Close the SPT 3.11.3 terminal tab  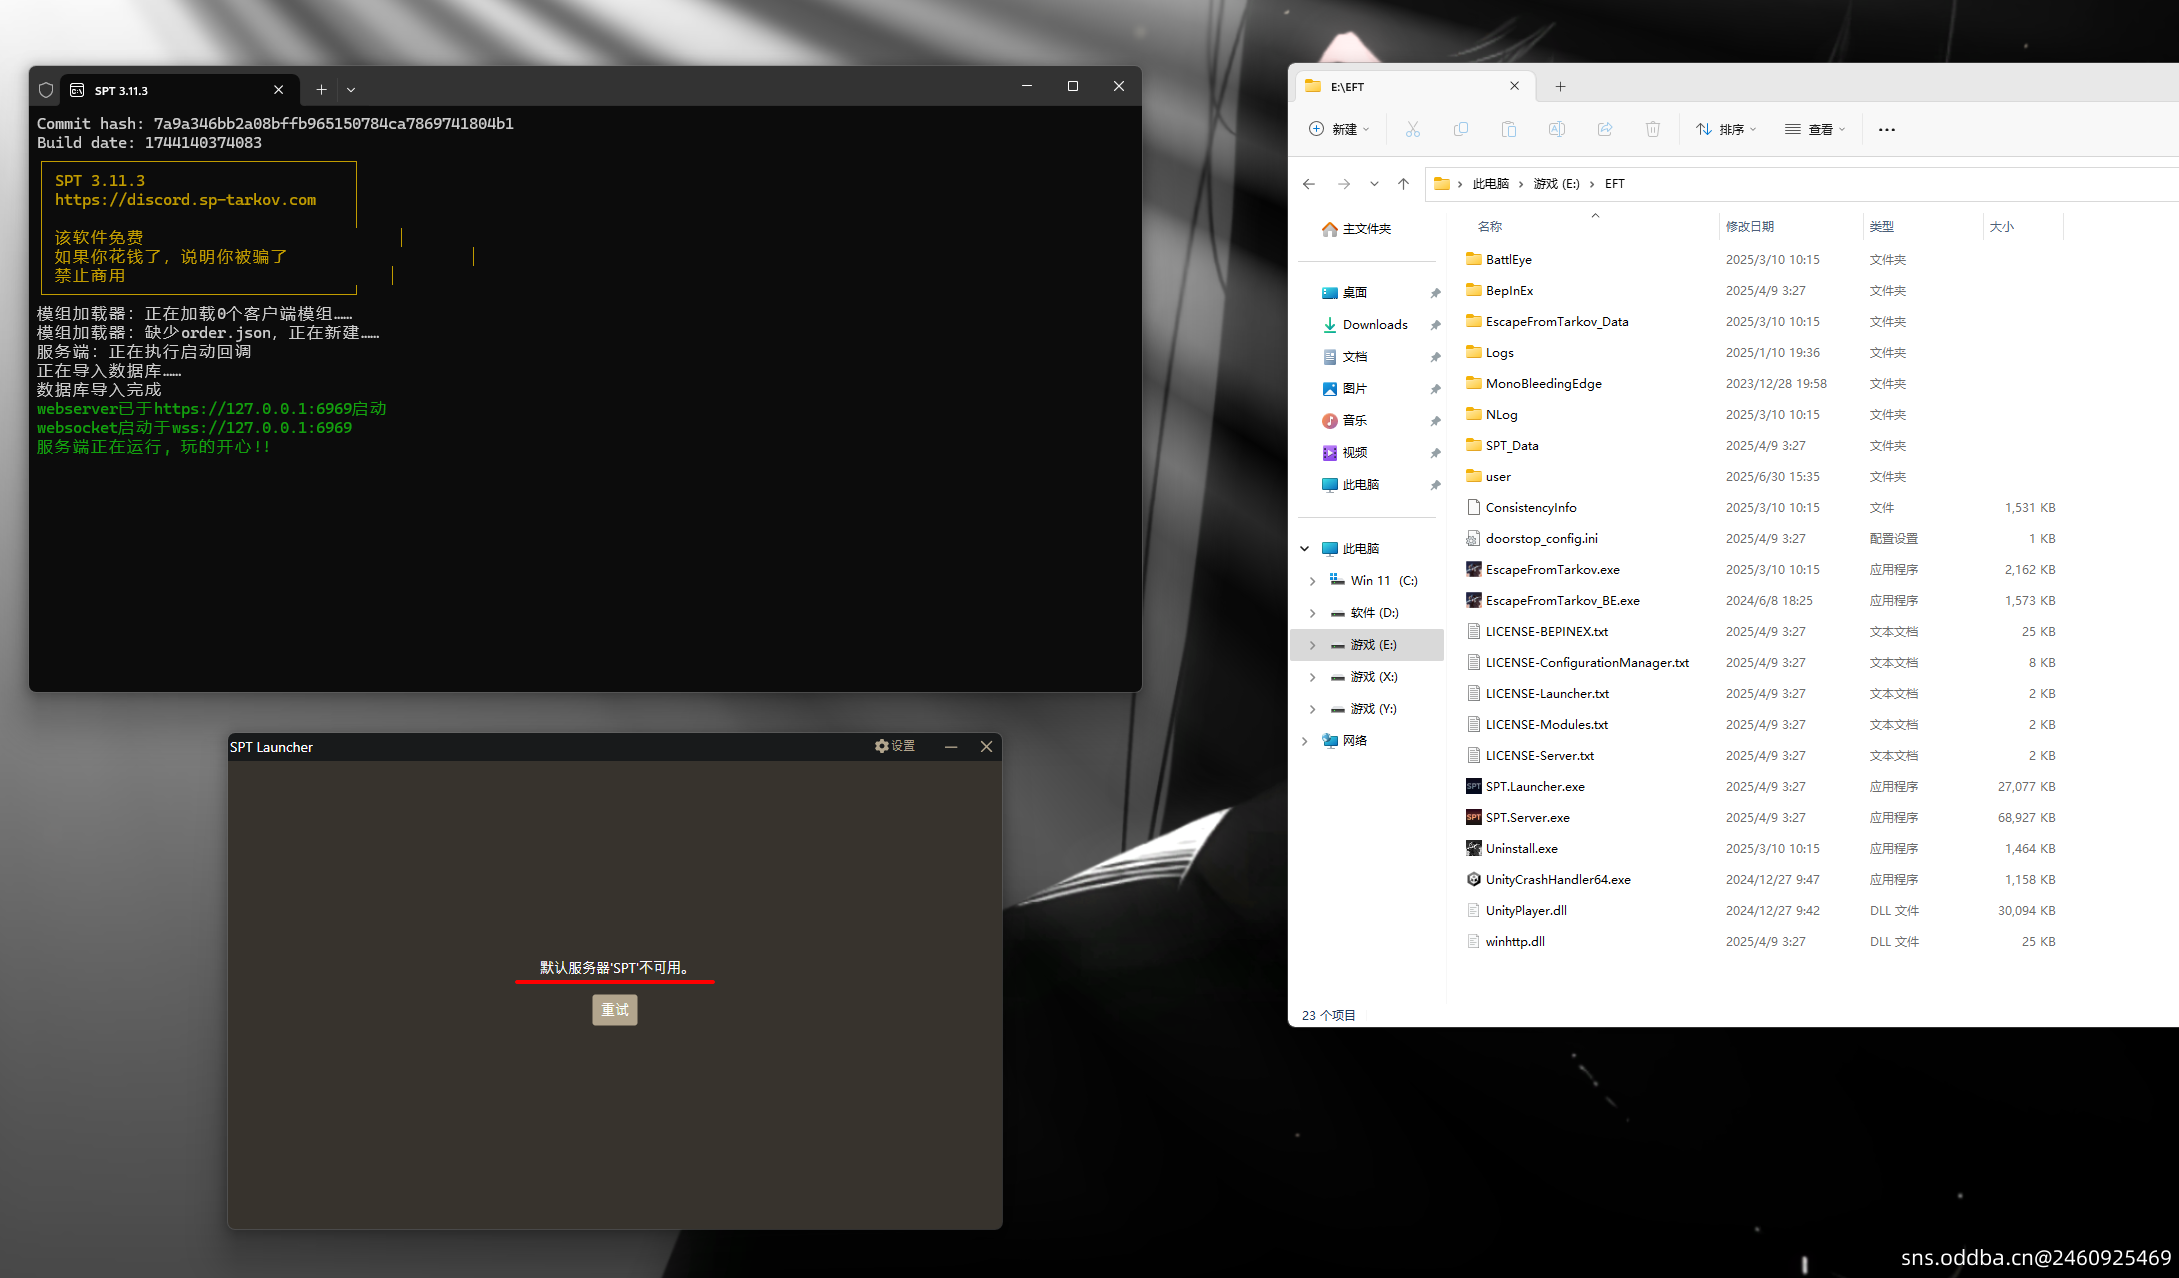[x=279, y=90]
